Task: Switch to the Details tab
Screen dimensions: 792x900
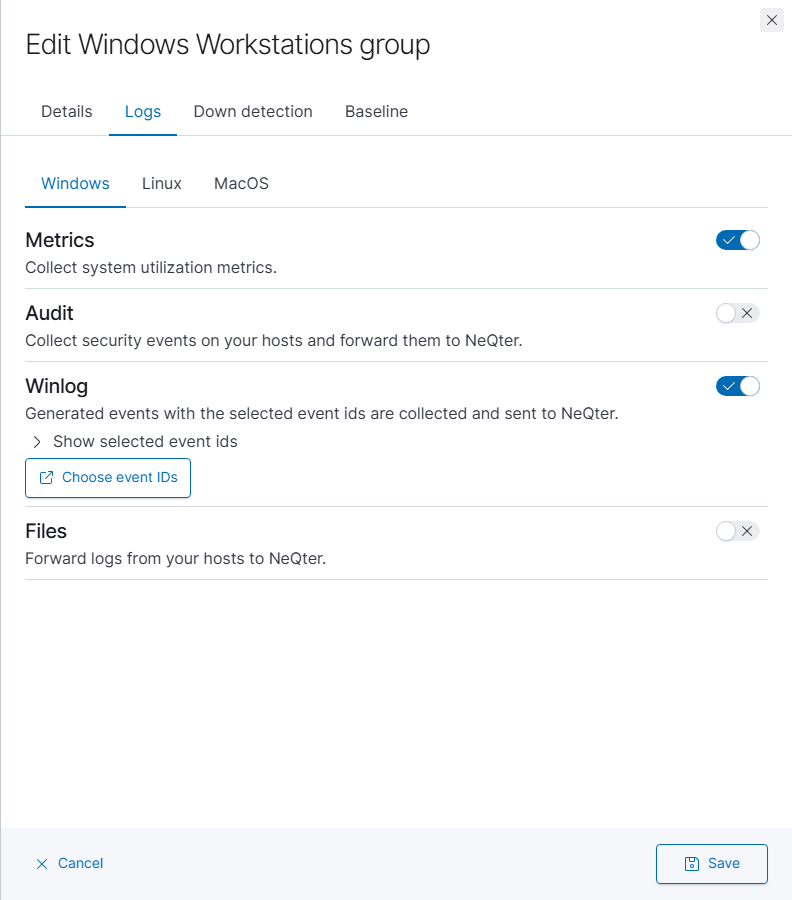Action: click(67, 111)
